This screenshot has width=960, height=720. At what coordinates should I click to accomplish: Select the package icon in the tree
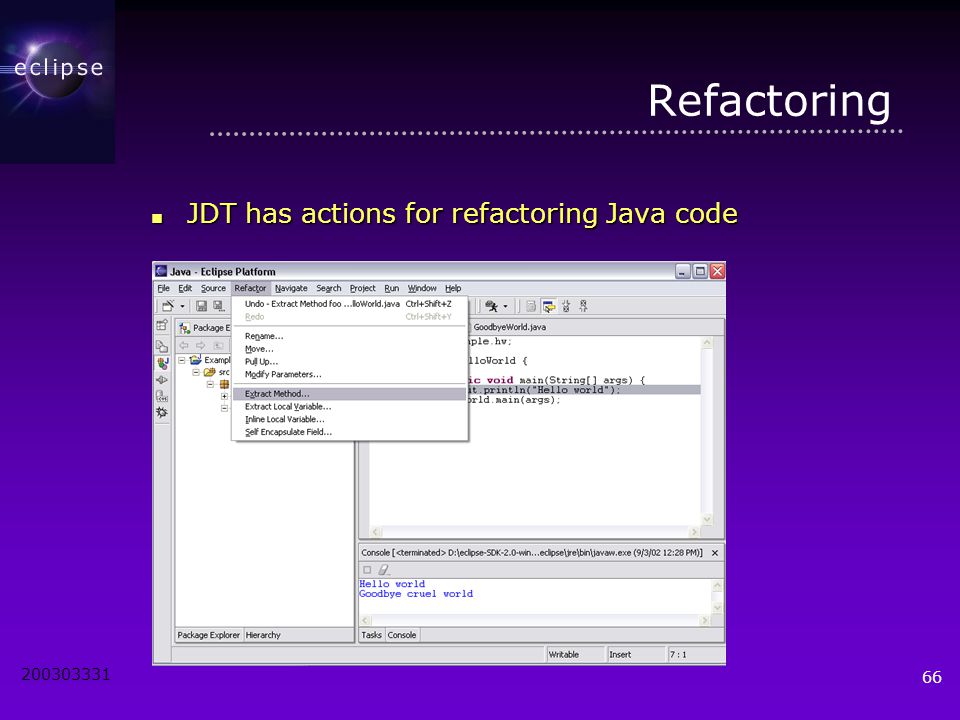224,384
